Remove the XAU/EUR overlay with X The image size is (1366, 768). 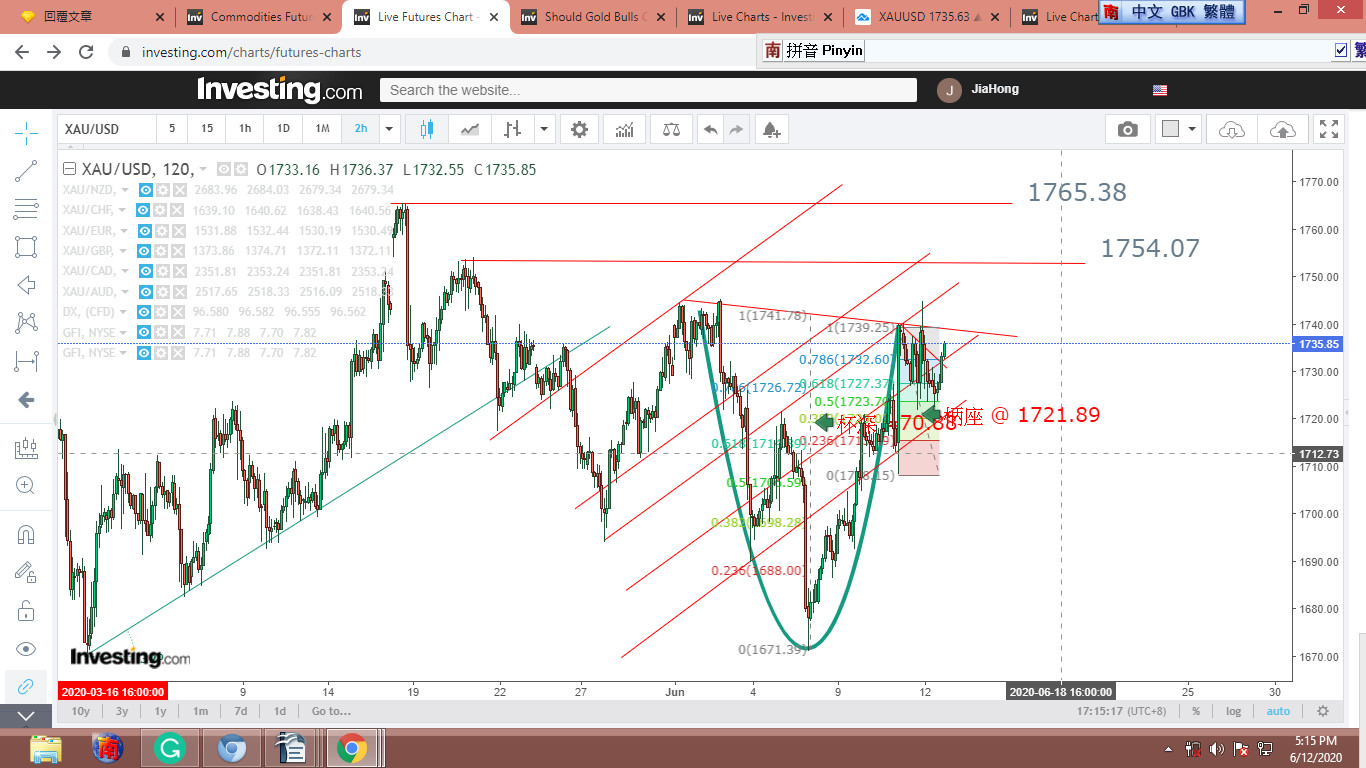pyautogui.click(x=179, y=230)
